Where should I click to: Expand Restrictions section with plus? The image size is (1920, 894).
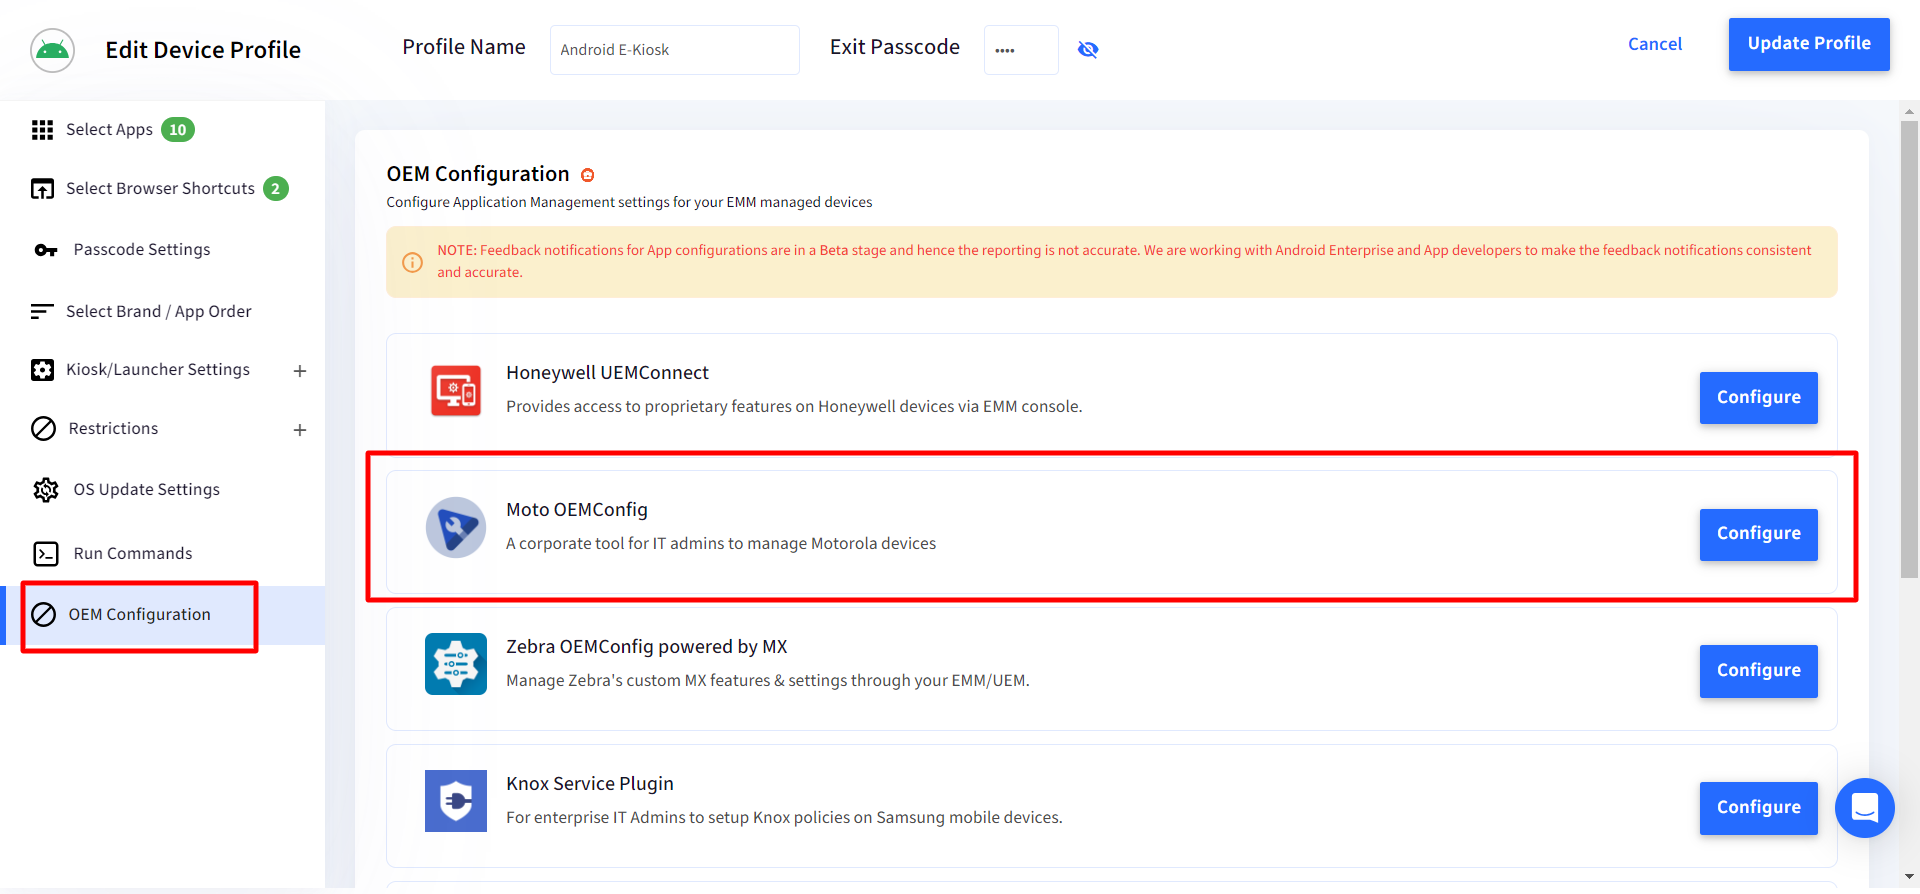click(x=300, y=430)
